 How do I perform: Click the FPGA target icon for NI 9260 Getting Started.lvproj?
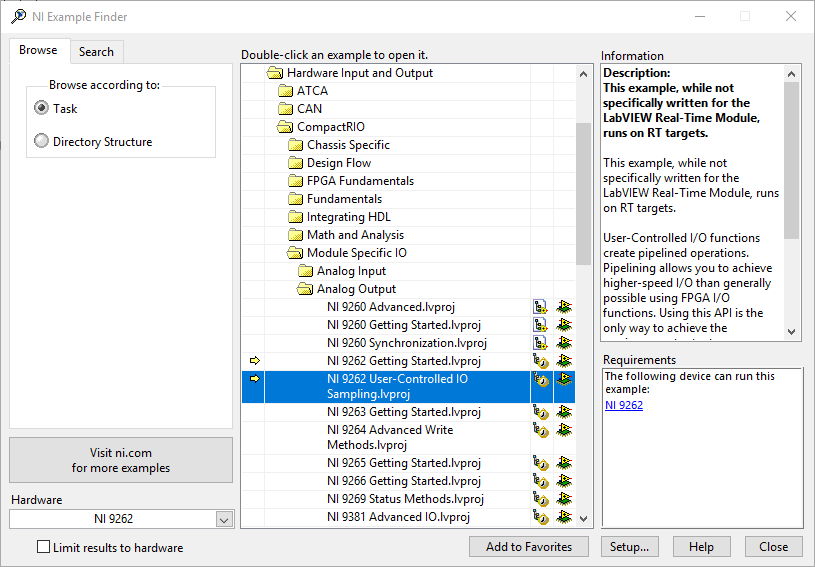coord(564,325)
